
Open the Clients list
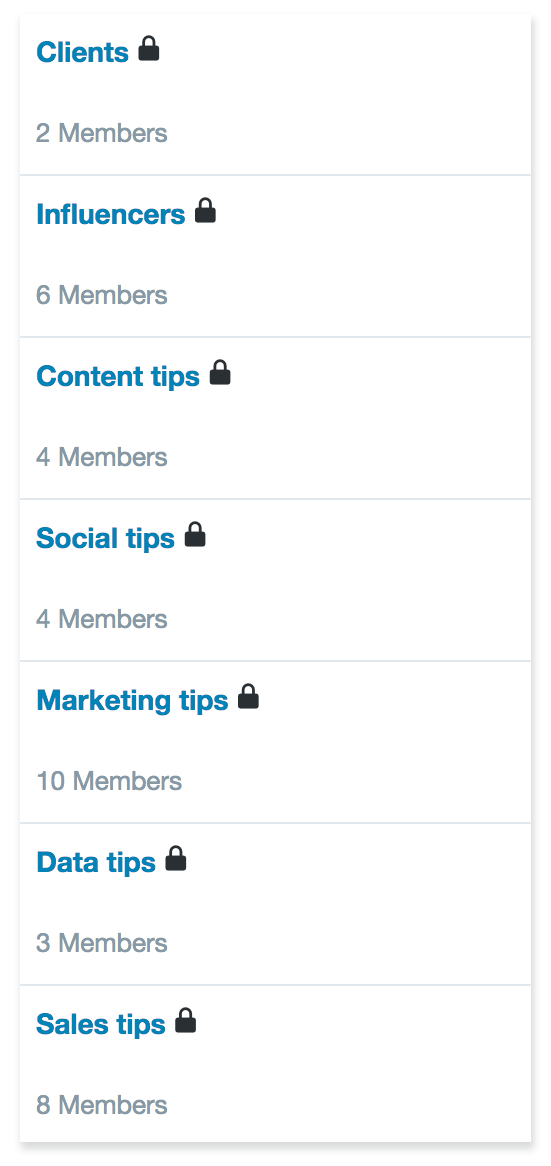pyautogui.click(x=83, y=52)
